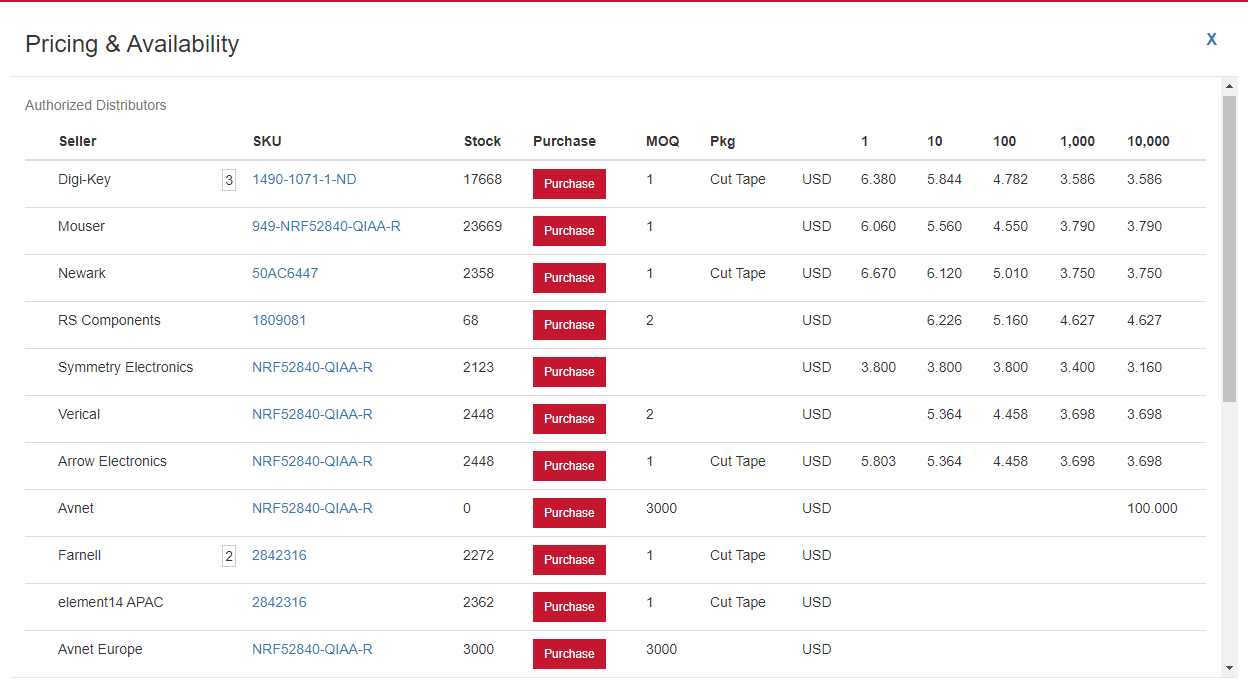1248x697 pixels.
Task: Click the SKU column header
Action: pos(267,141)
